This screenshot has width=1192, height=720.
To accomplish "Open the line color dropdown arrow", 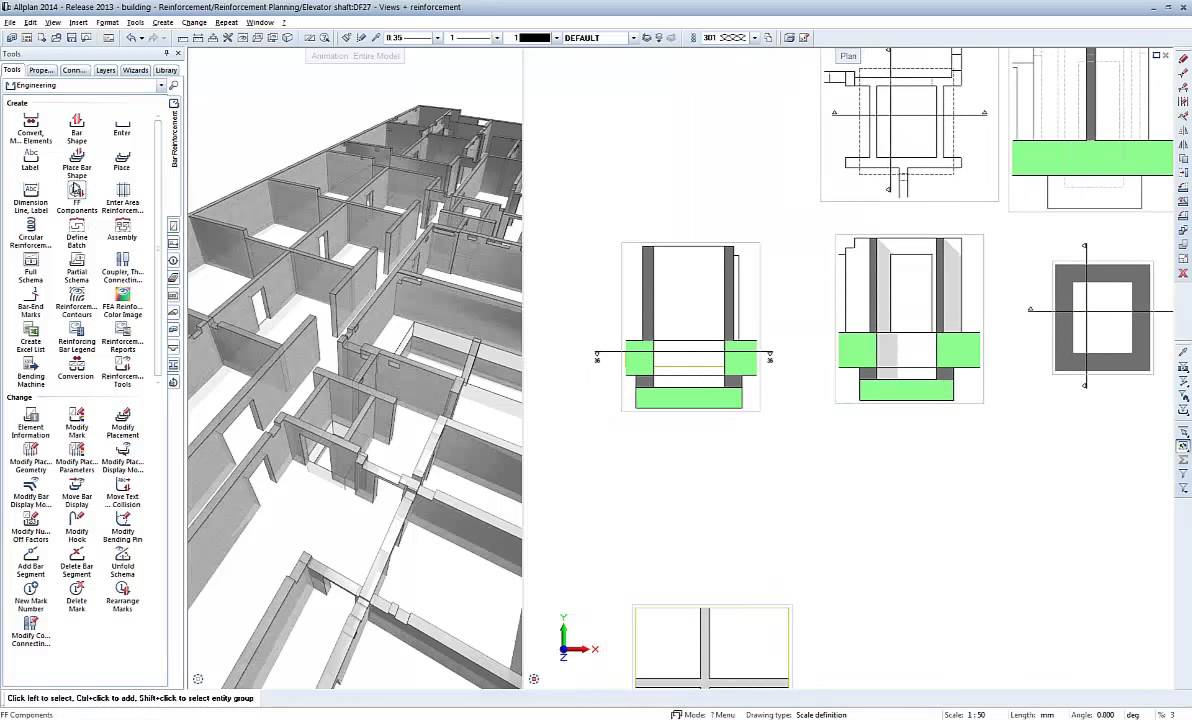I will point(556,38).
